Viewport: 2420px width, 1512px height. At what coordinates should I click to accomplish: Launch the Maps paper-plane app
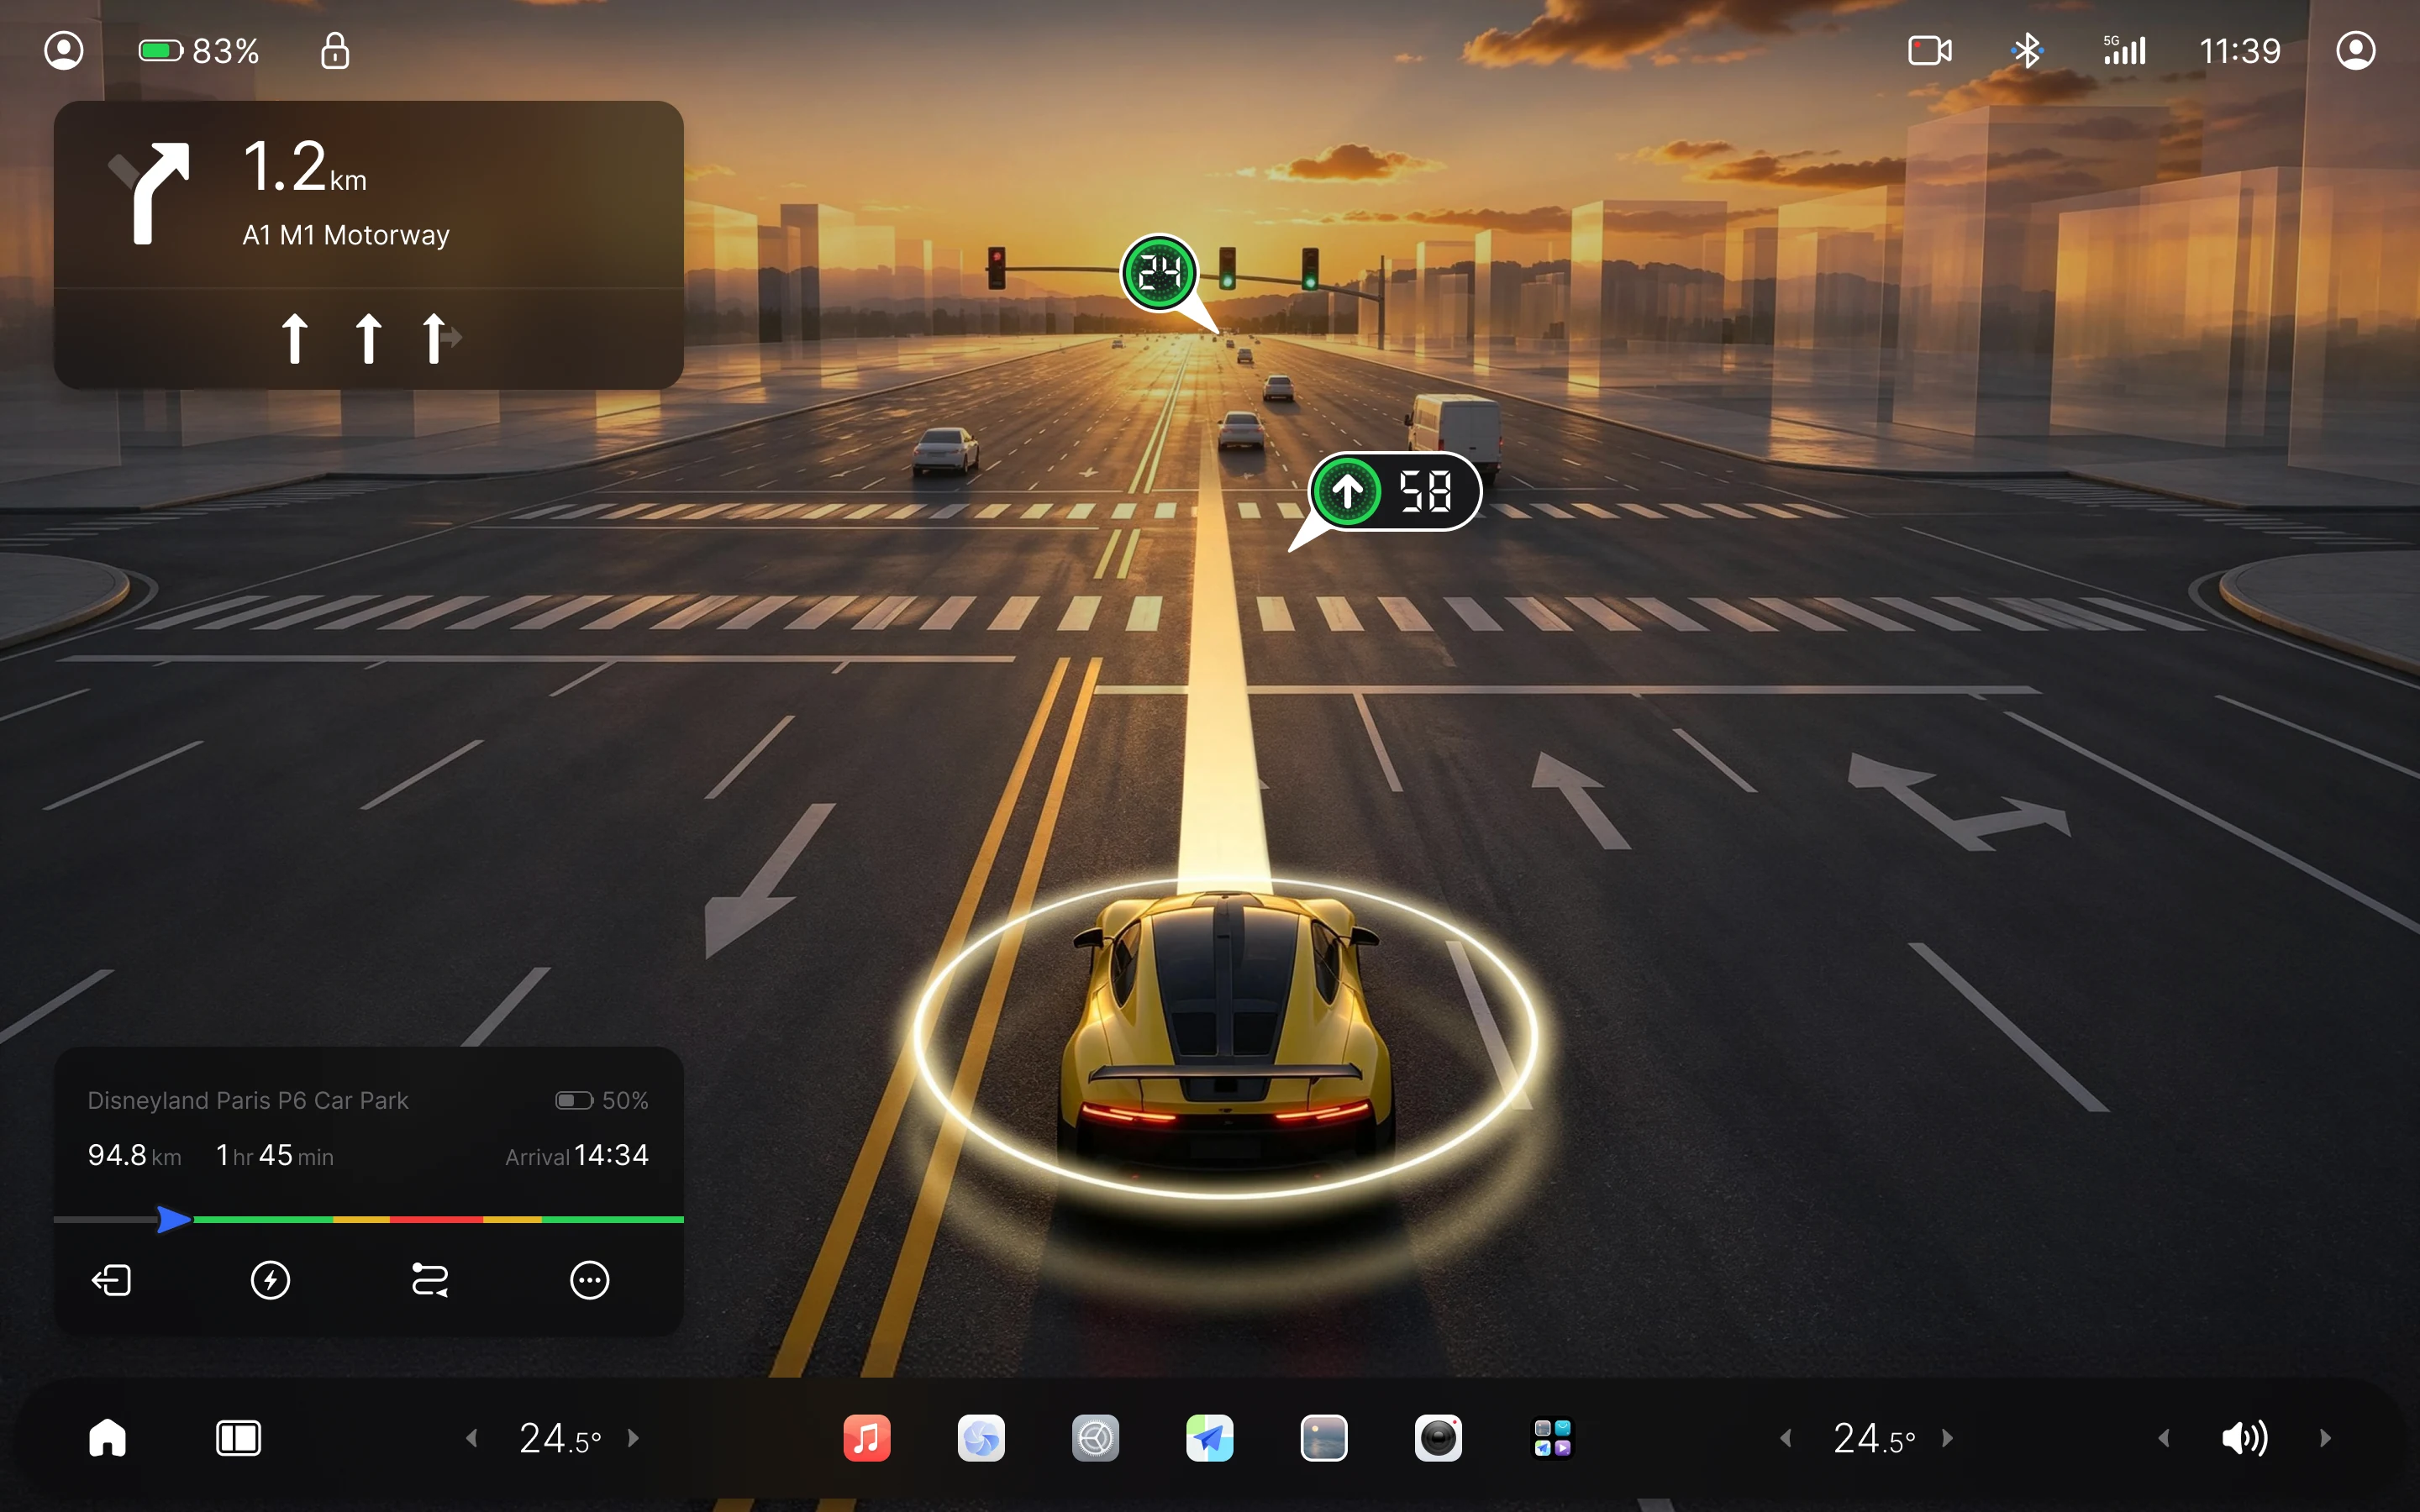coord(1210,1438)
